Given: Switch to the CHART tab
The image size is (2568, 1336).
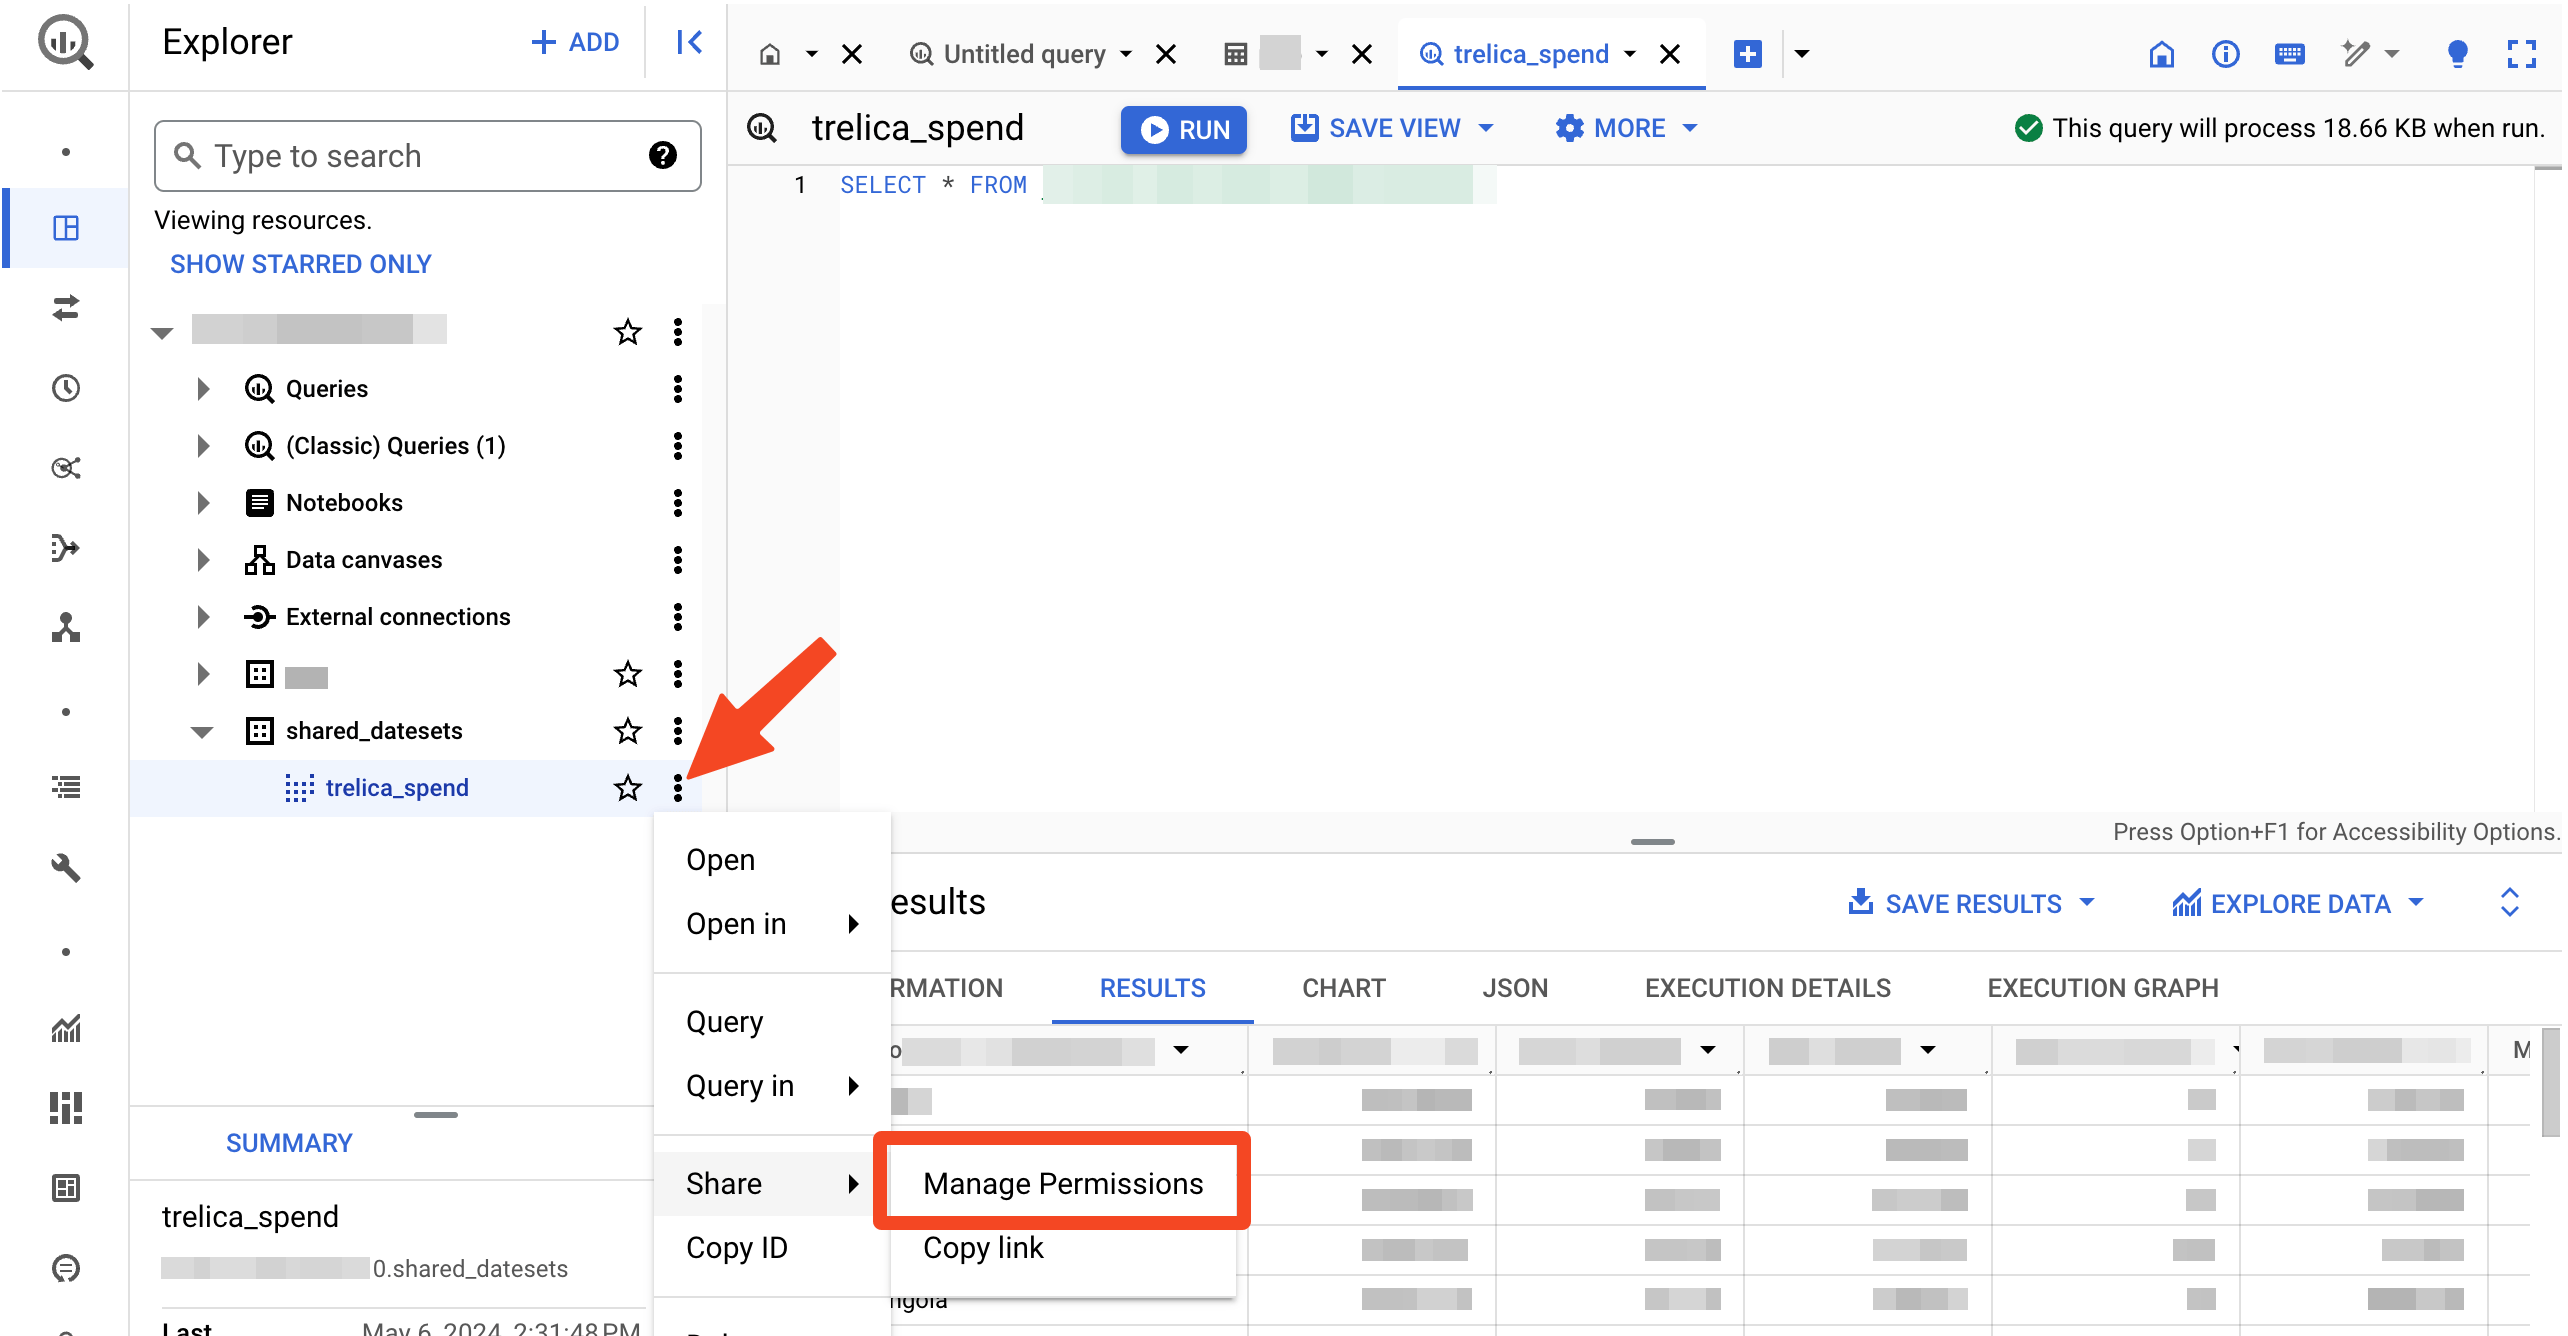Looking at the screenshot, I should click(x=1344, y=988).
